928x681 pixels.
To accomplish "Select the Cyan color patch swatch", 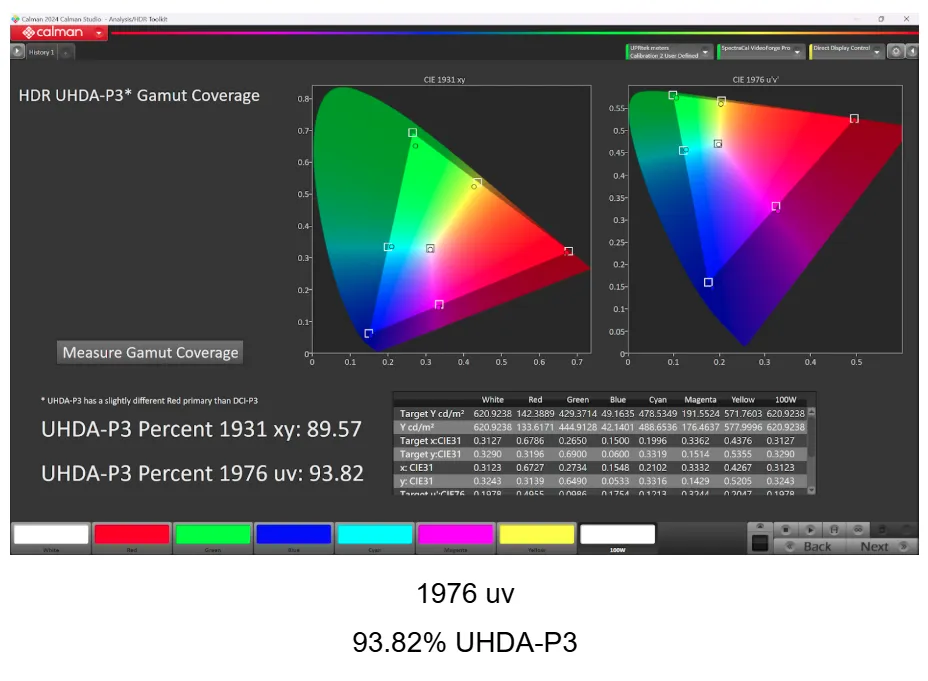I will coord(375,534).
